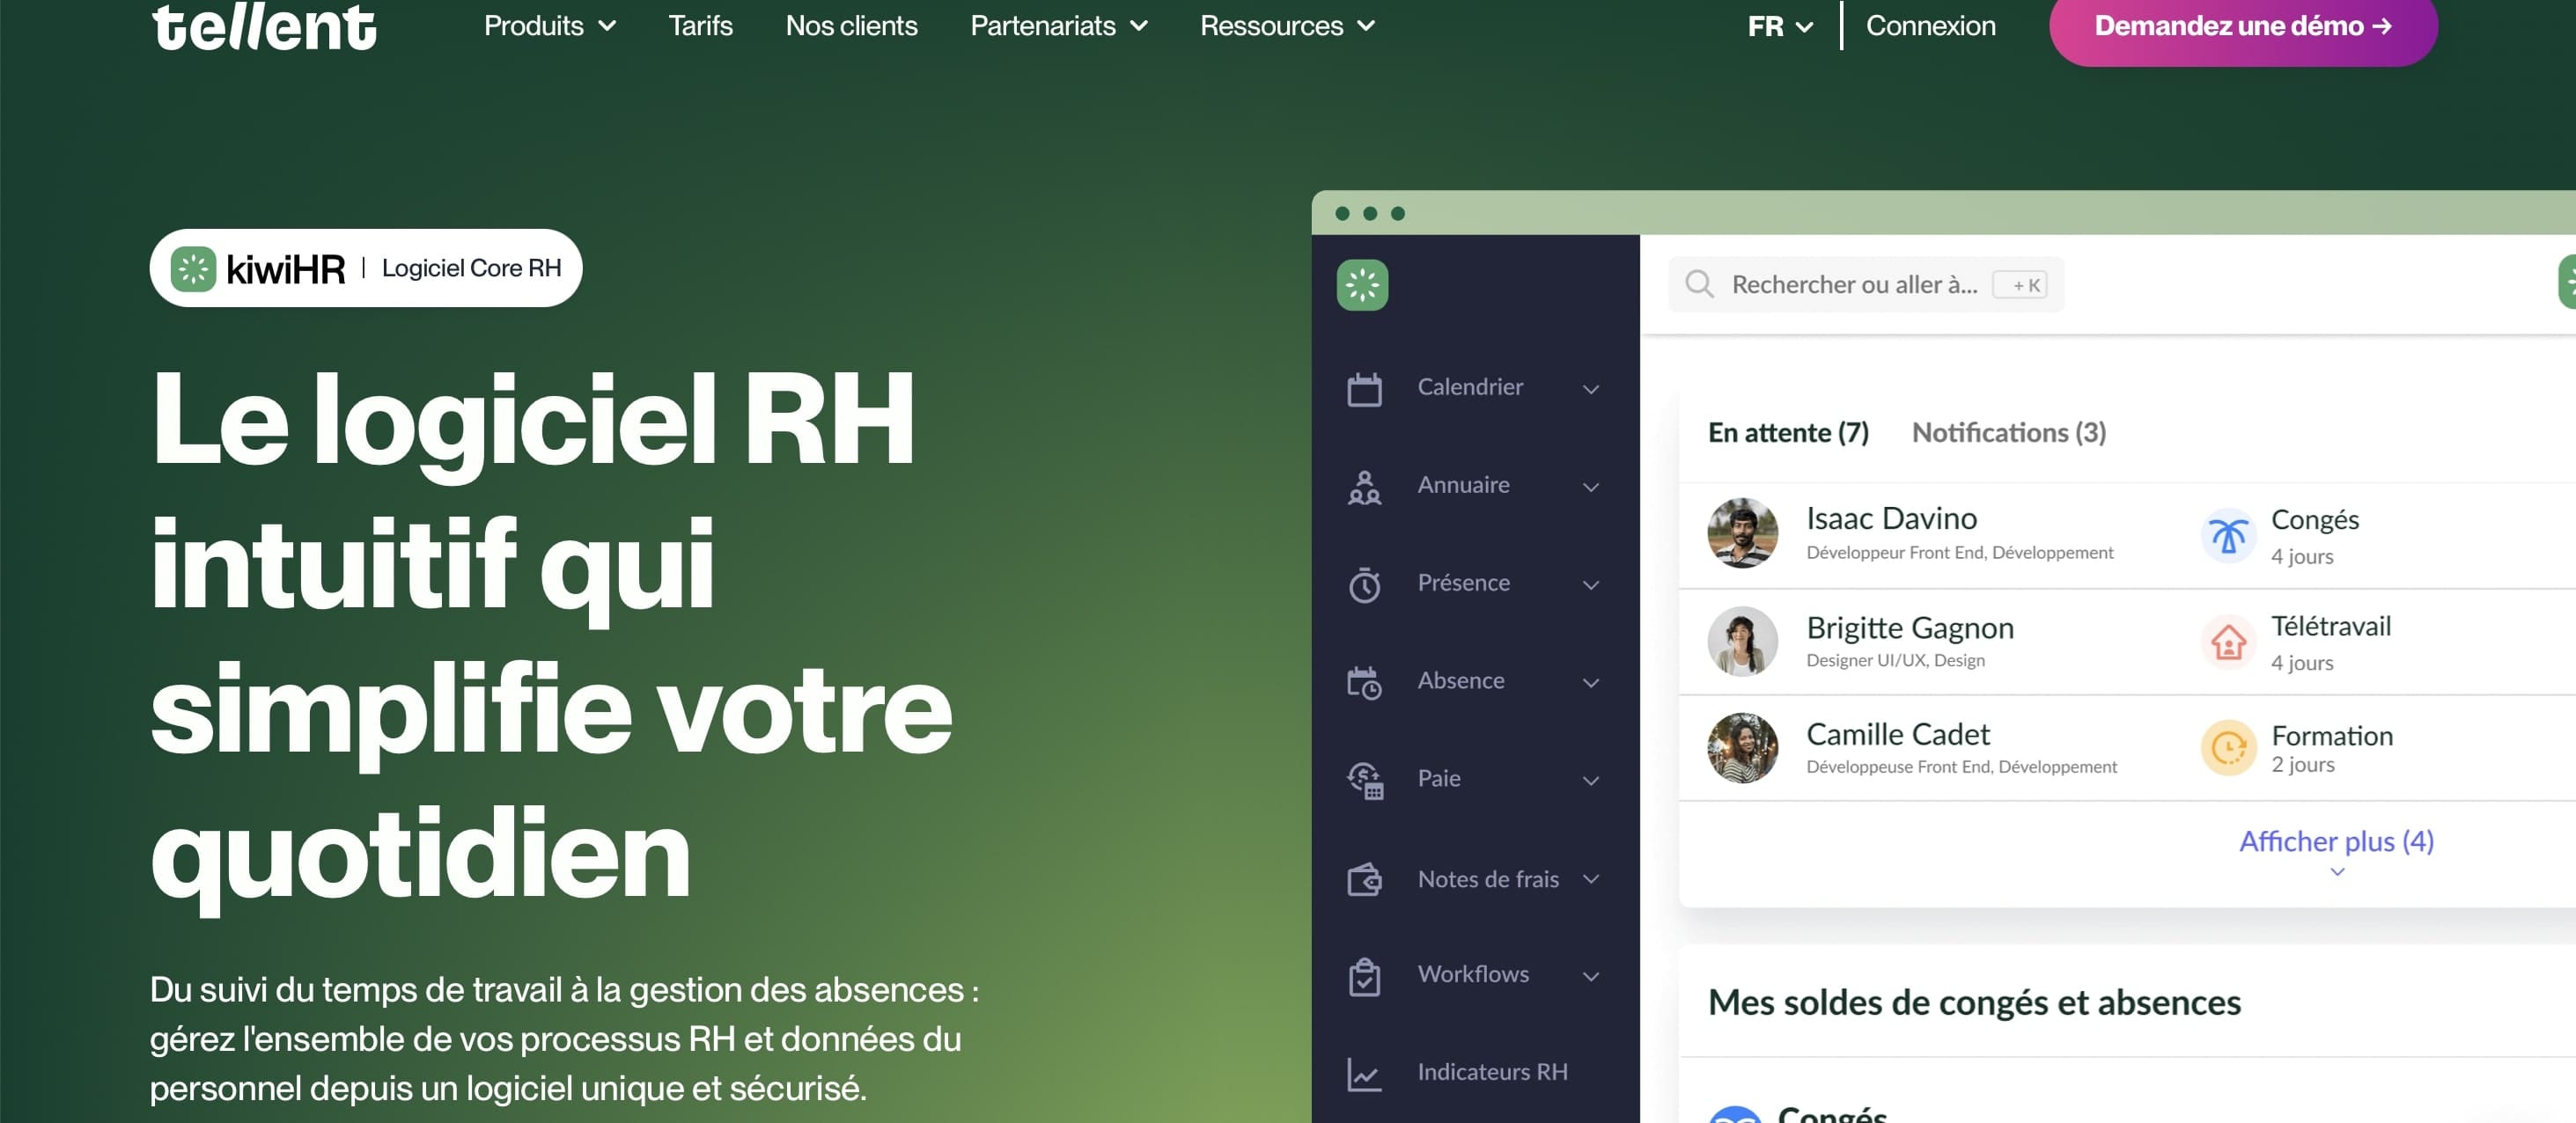
Task: Click the Indicateurs RH chart icon
Action: [1364, 1074]
